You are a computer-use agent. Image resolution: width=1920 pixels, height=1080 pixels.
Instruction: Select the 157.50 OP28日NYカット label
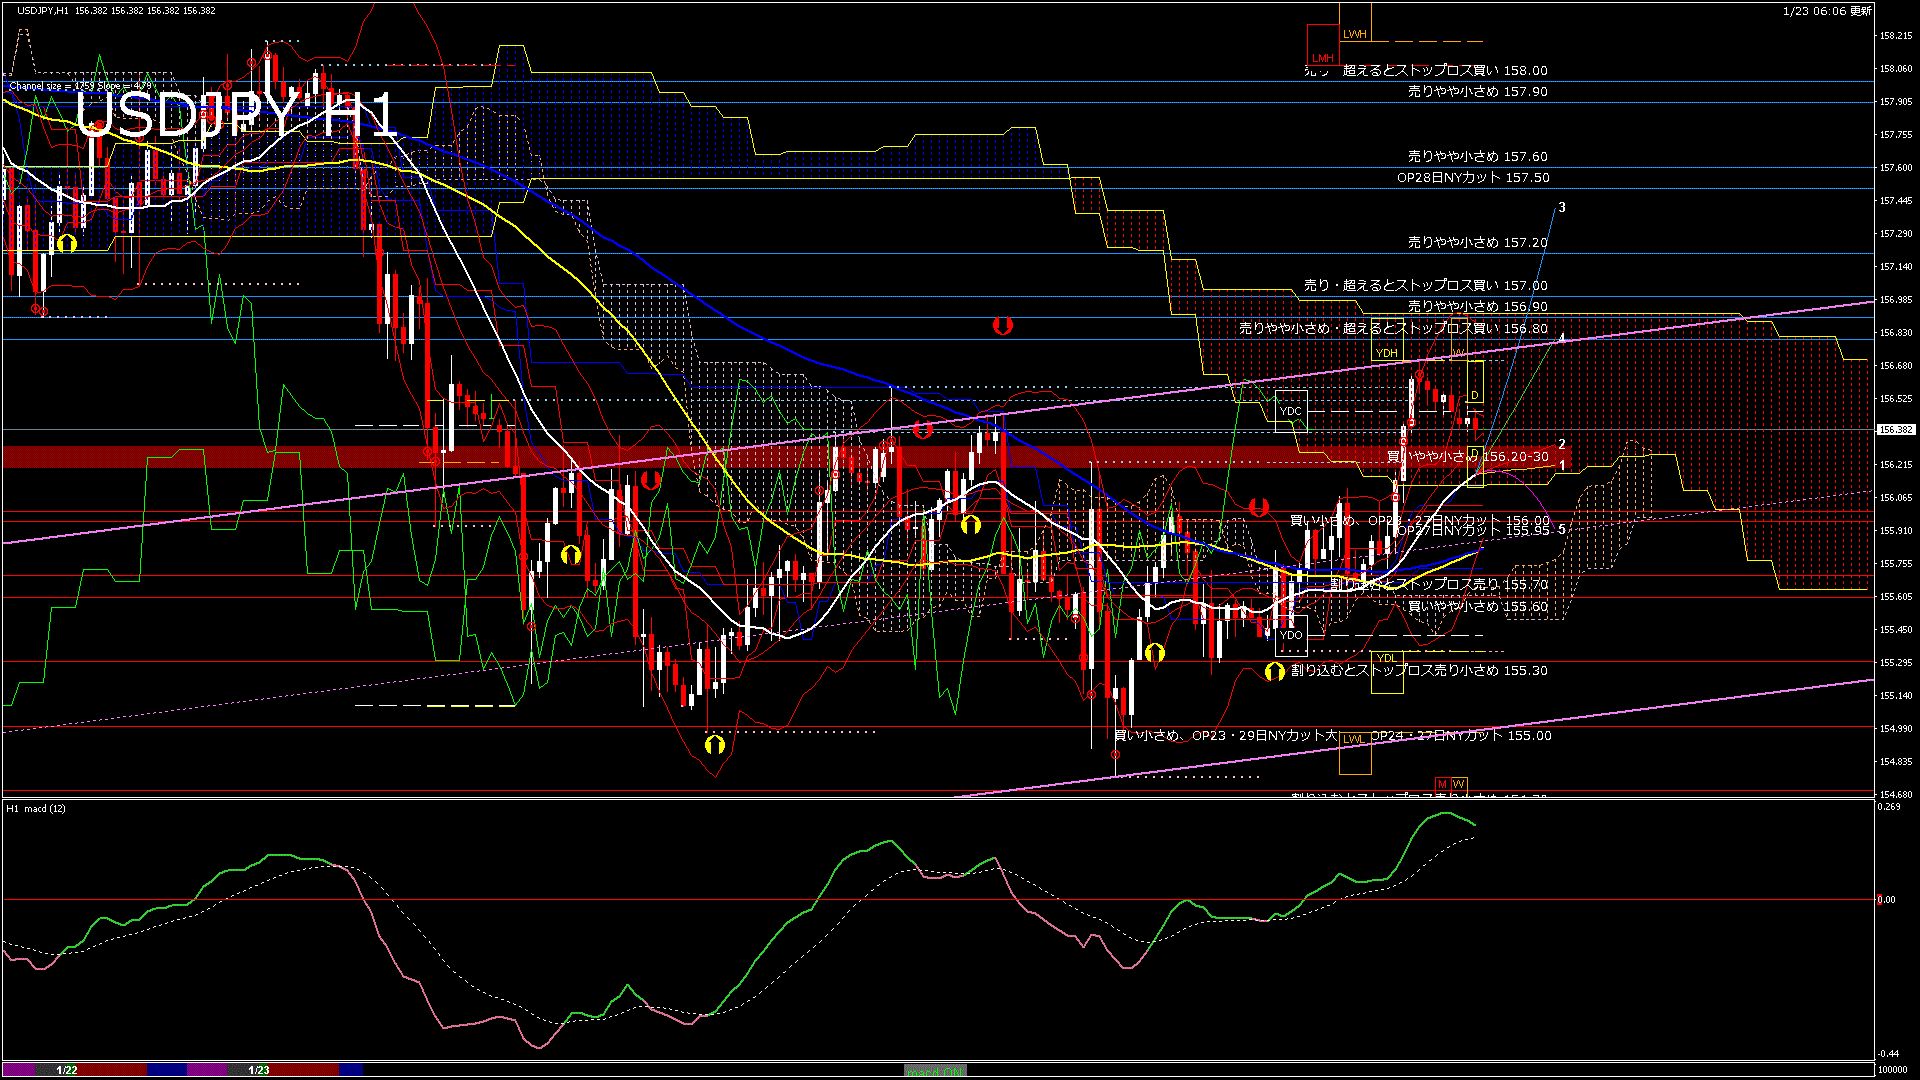[1472, 178]
